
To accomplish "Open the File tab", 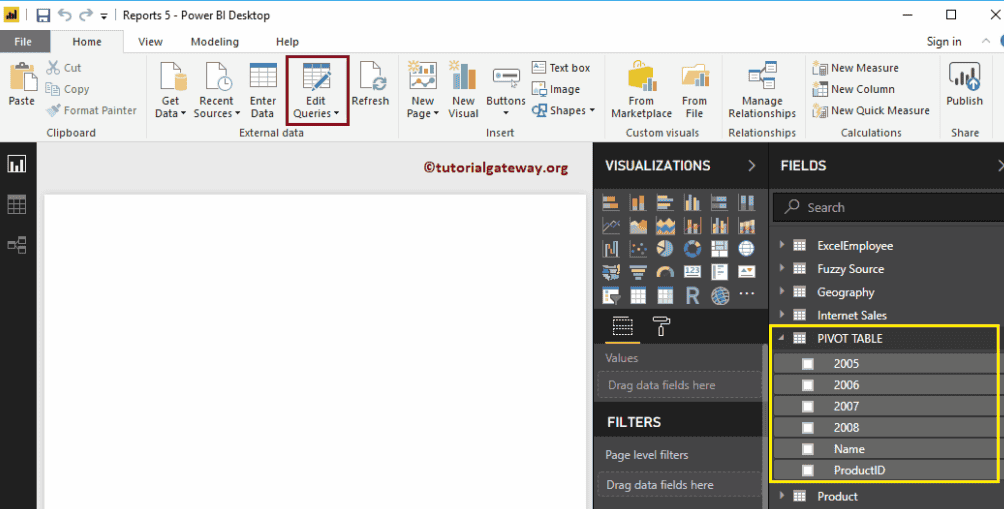I will tap(23, 42).
